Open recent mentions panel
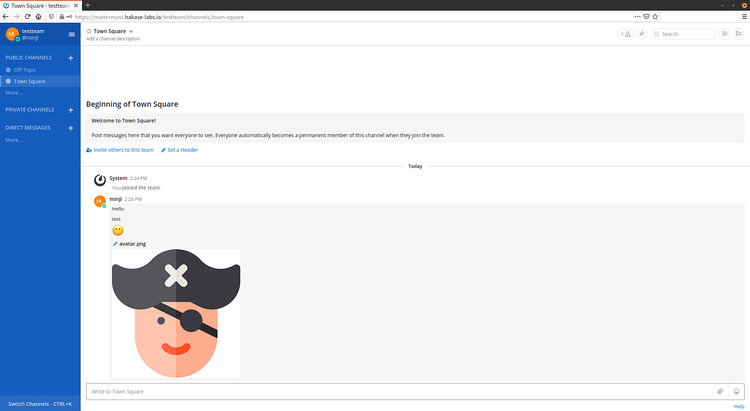This screenshot has height=411, width=750. (724, 34)
